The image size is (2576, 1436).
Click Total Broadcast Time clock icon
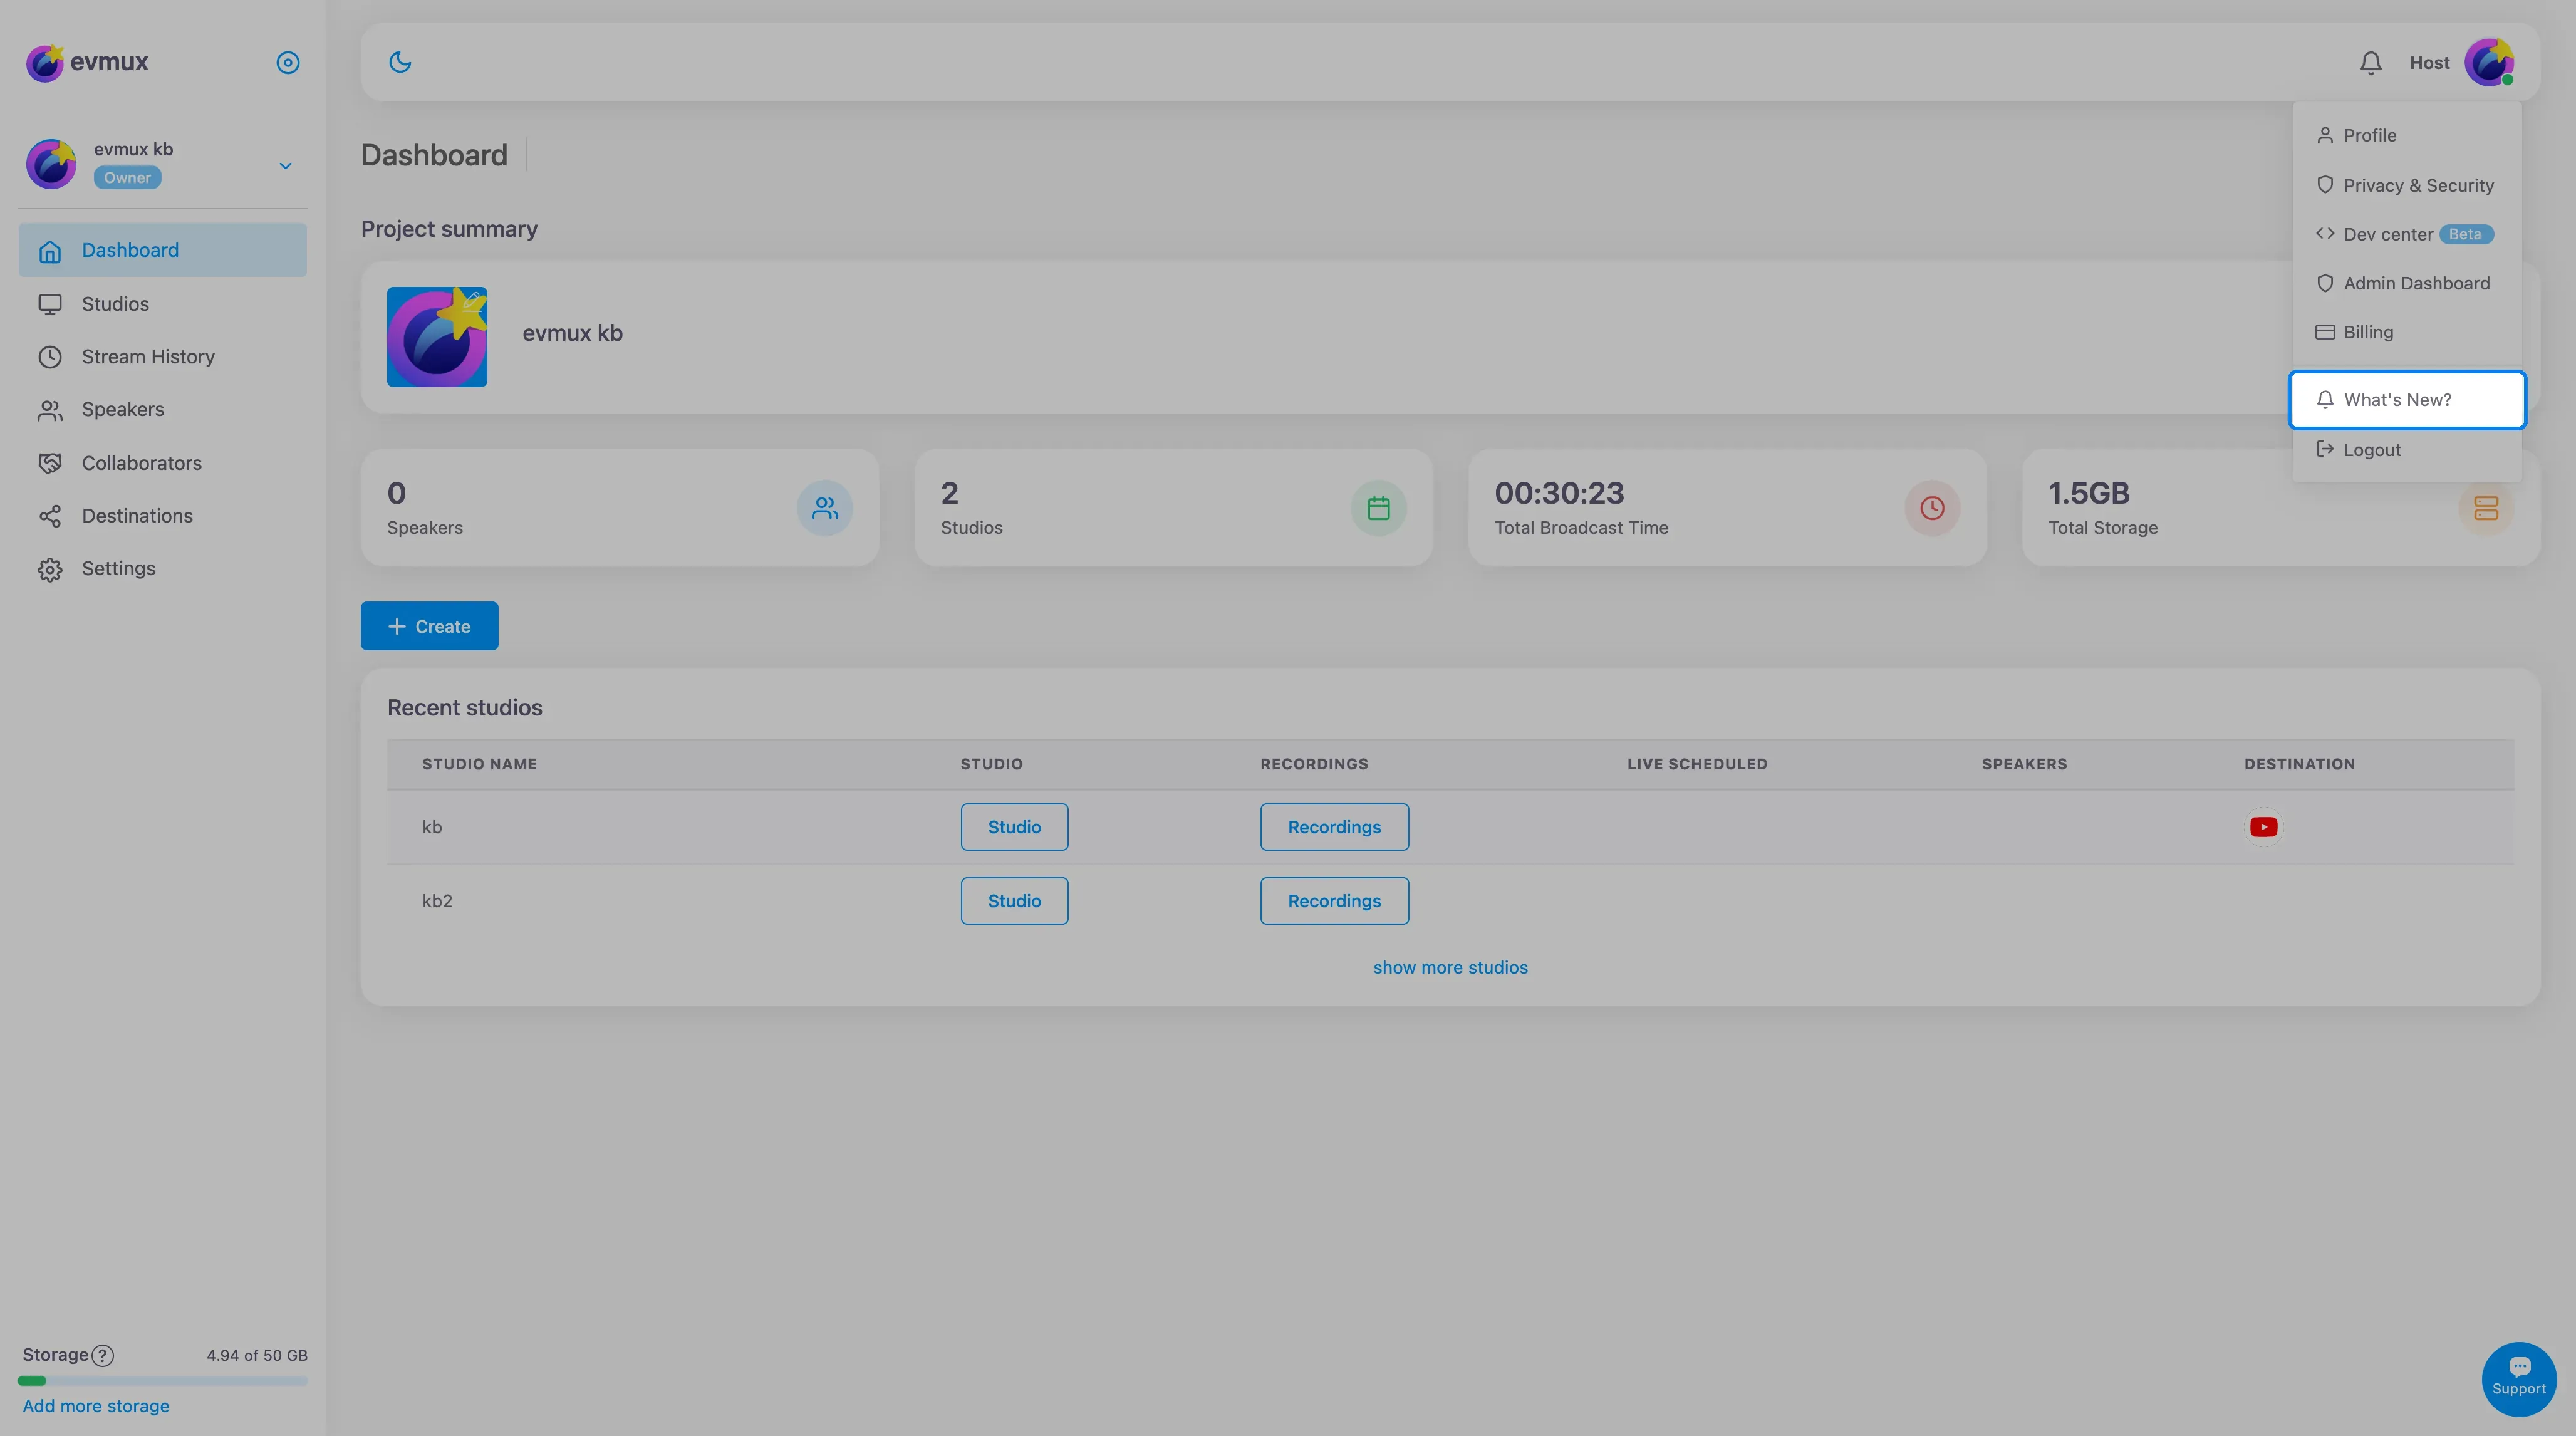pos(1932,508)
